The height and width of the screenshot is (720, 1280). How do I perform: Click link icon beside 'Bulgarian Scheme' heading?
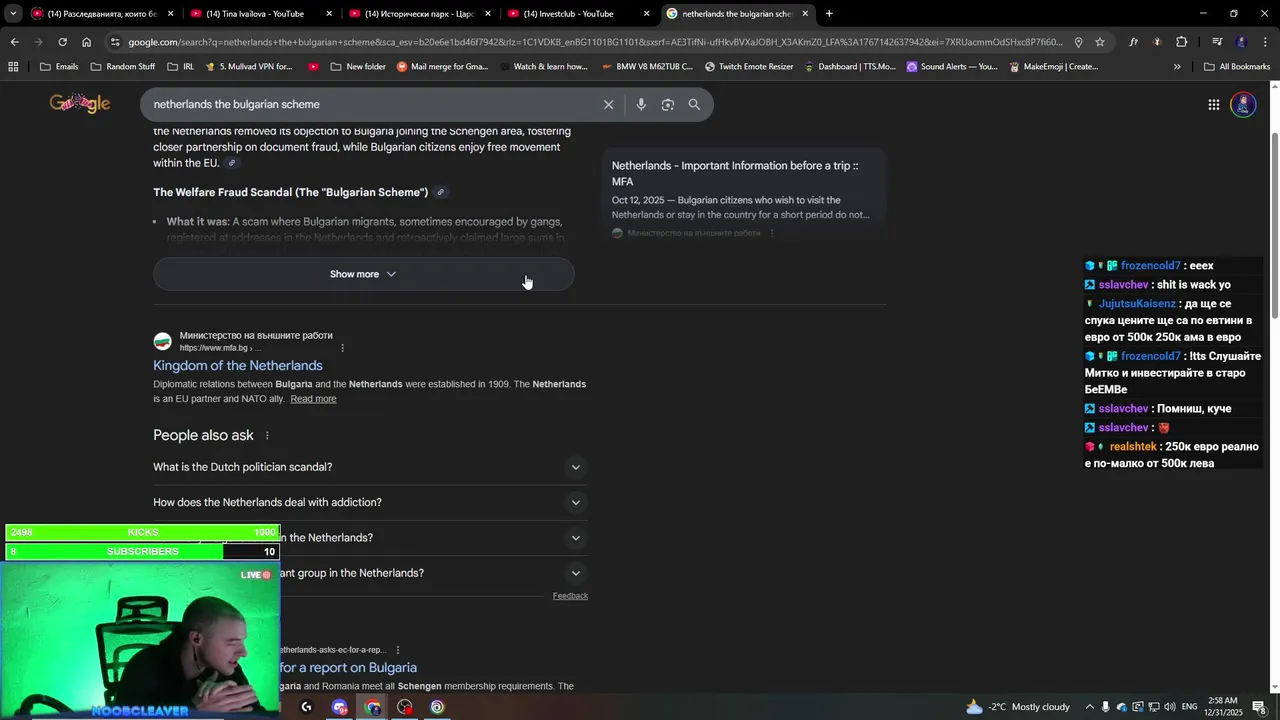(440, 192)
